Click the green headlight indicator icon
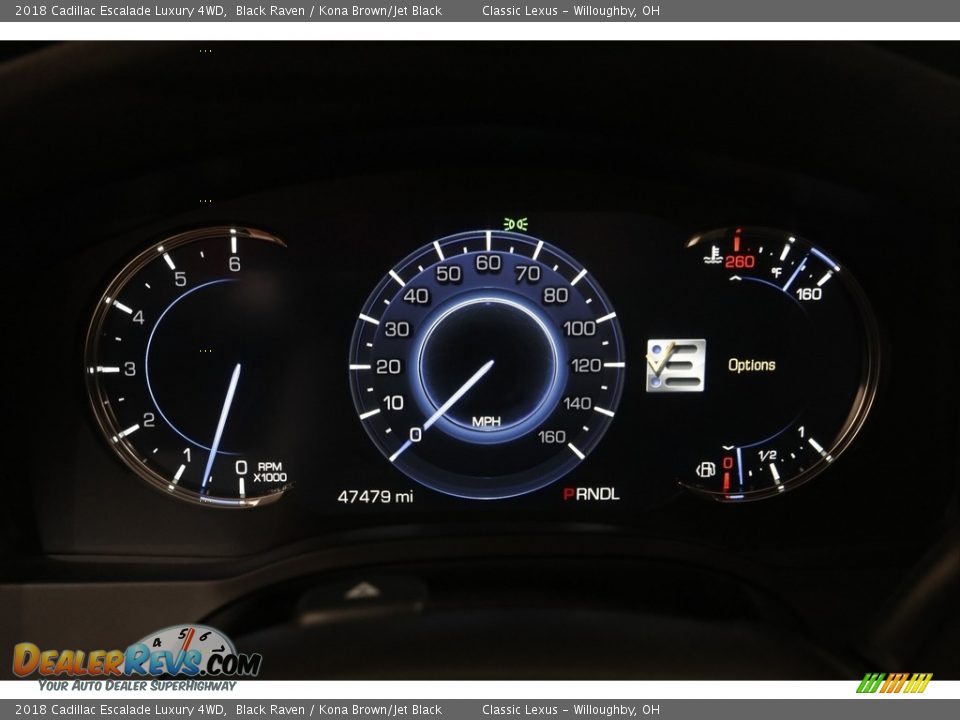Viewport: 960px width, 720px height. point(515,224)
